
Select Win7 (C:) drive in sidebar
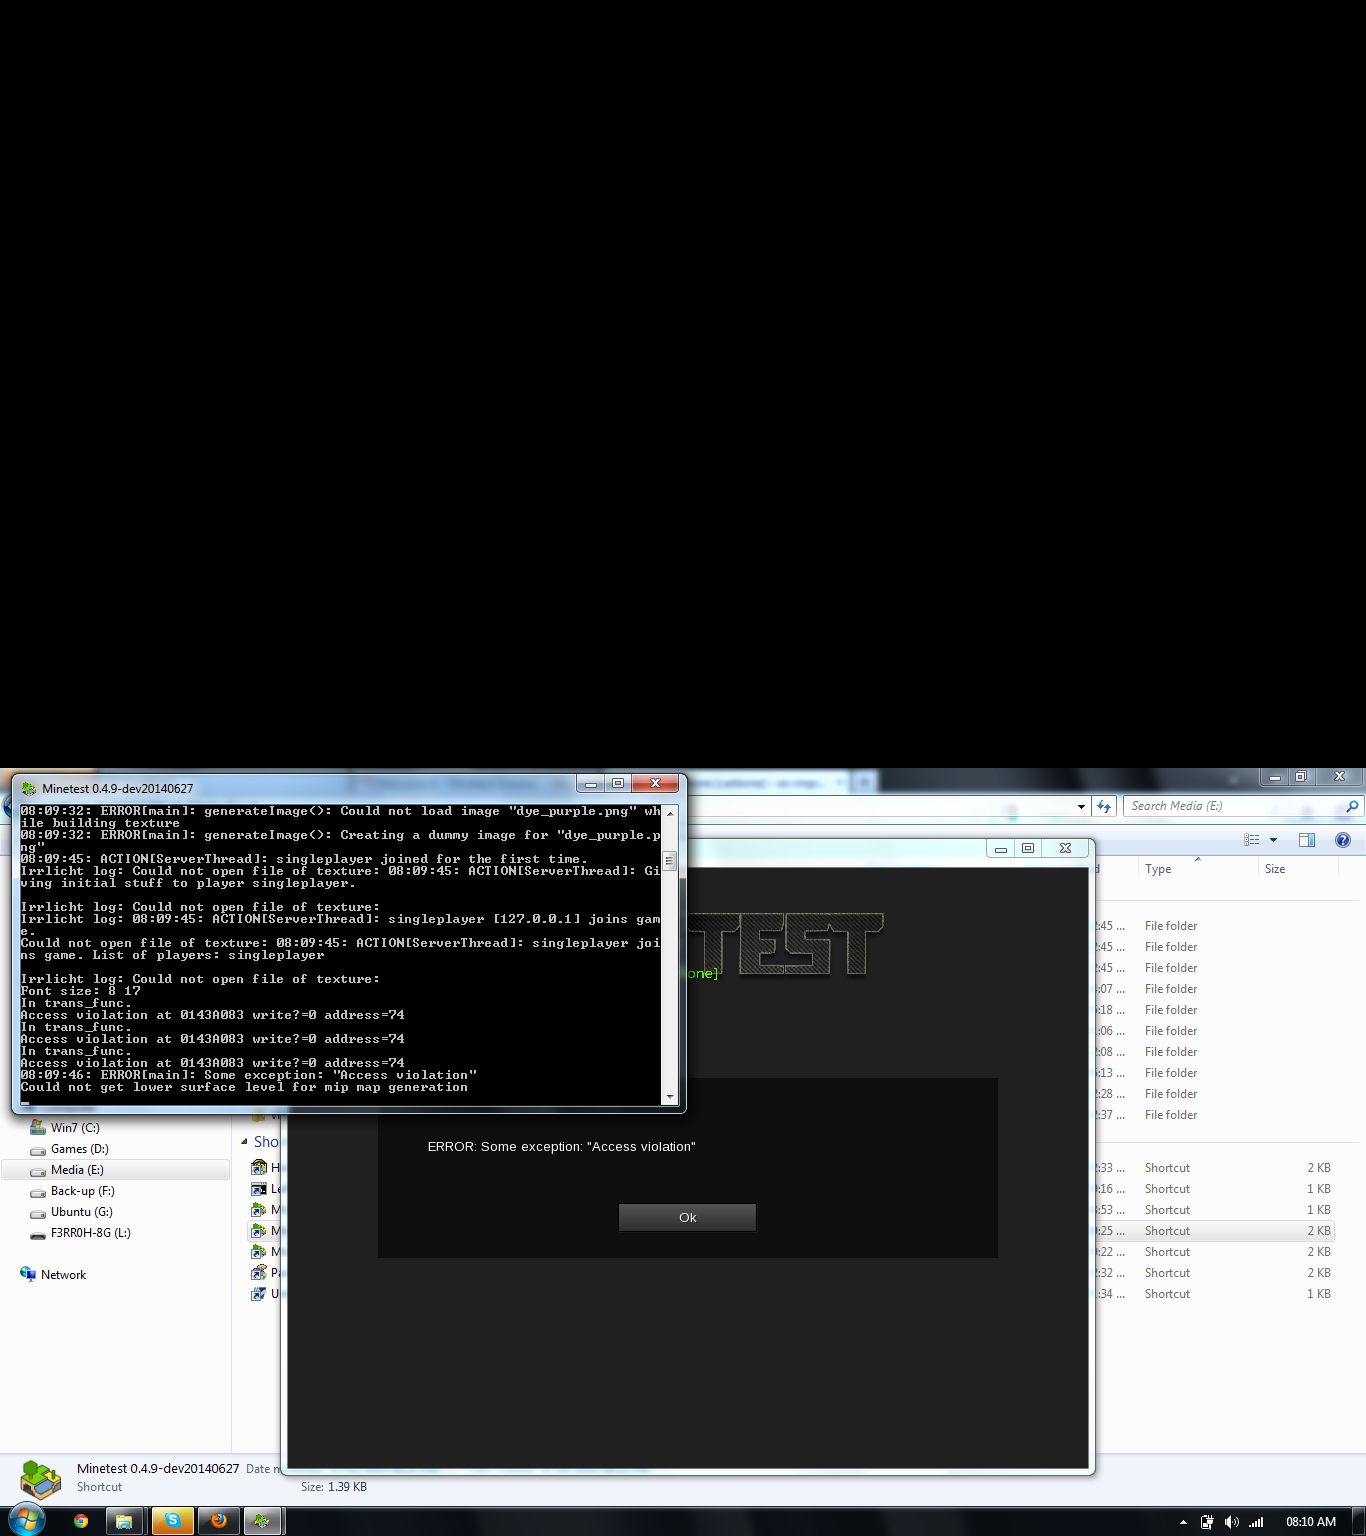click(75, 1128)
